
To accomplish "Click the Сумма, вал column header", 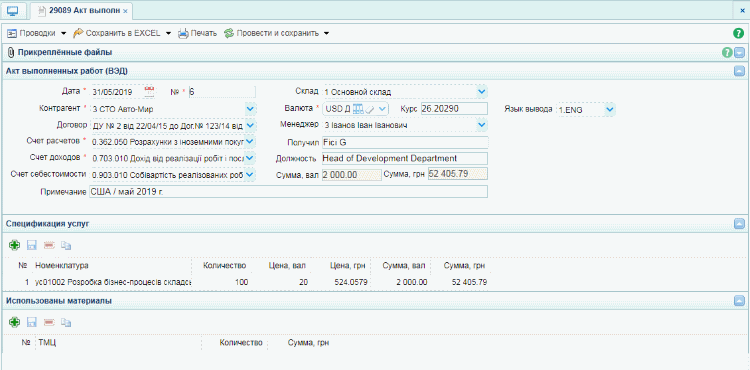I will 404,265.
